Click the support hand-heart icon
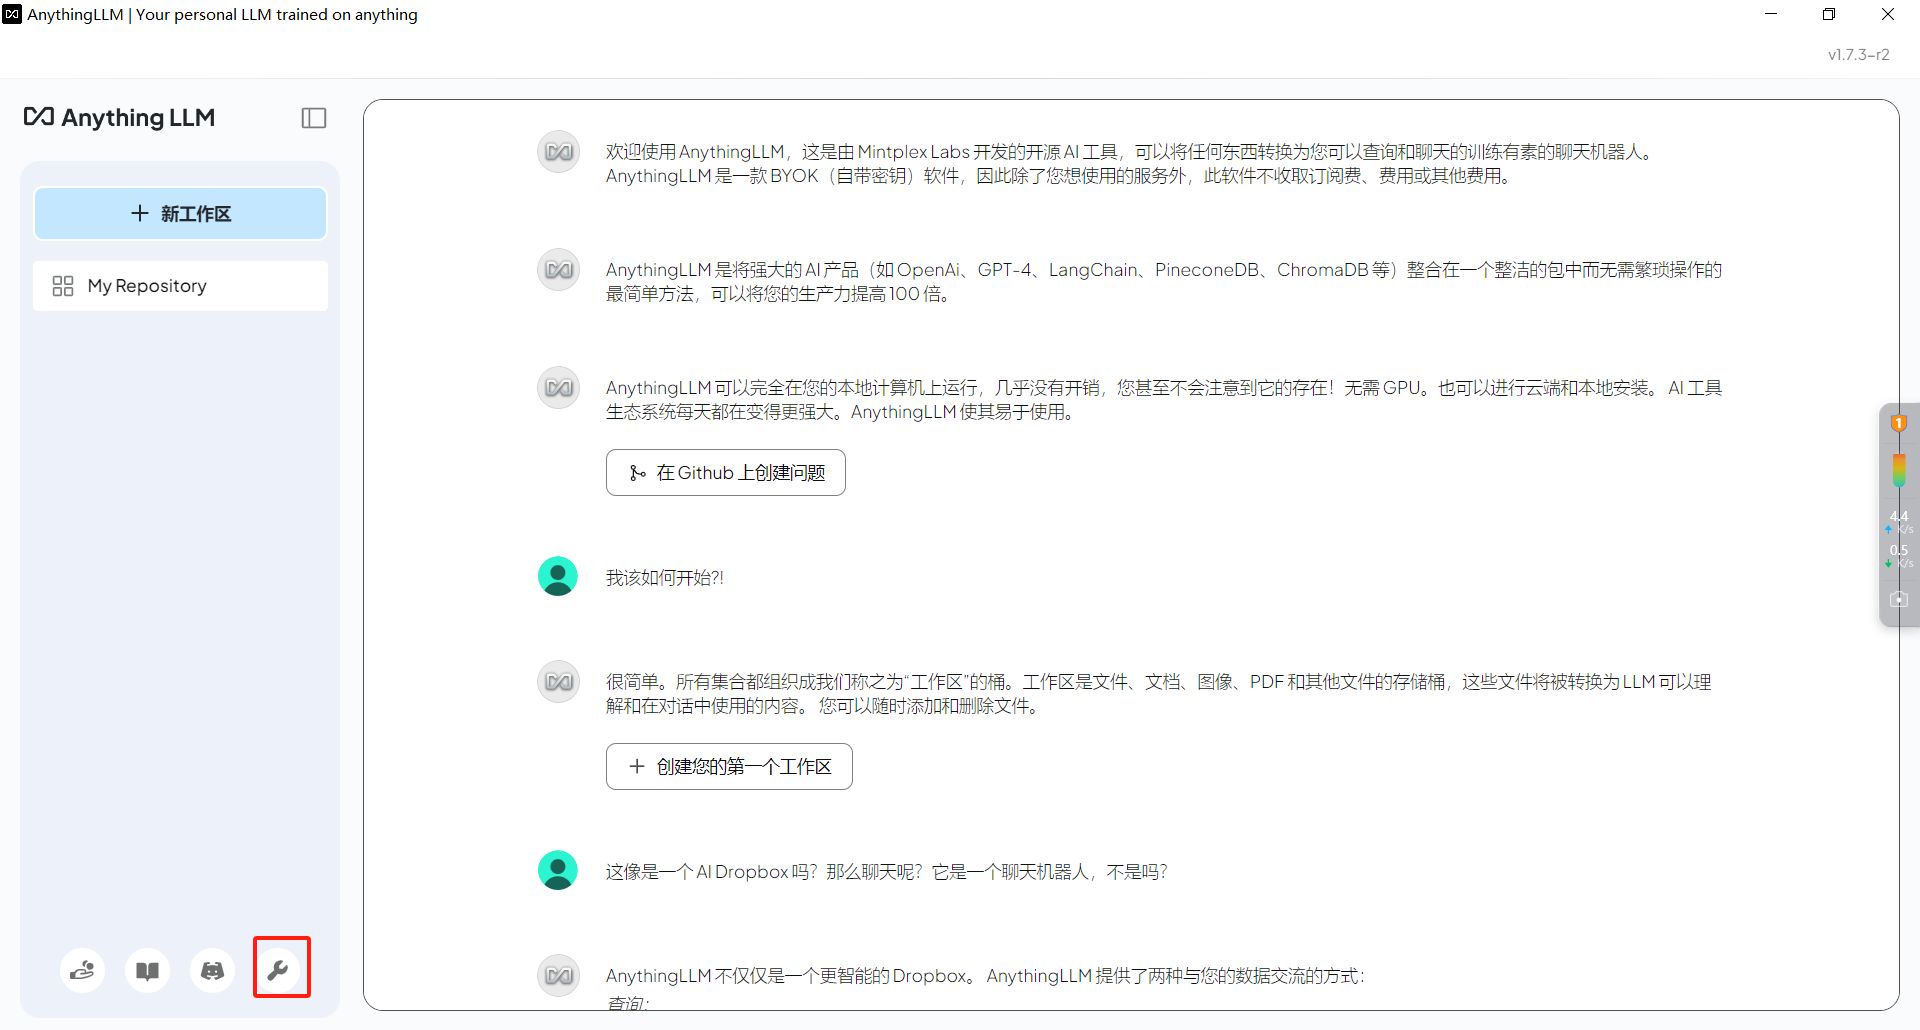Image resolution: width=1920 pixels, height=1030 pixels. [83, 970]
